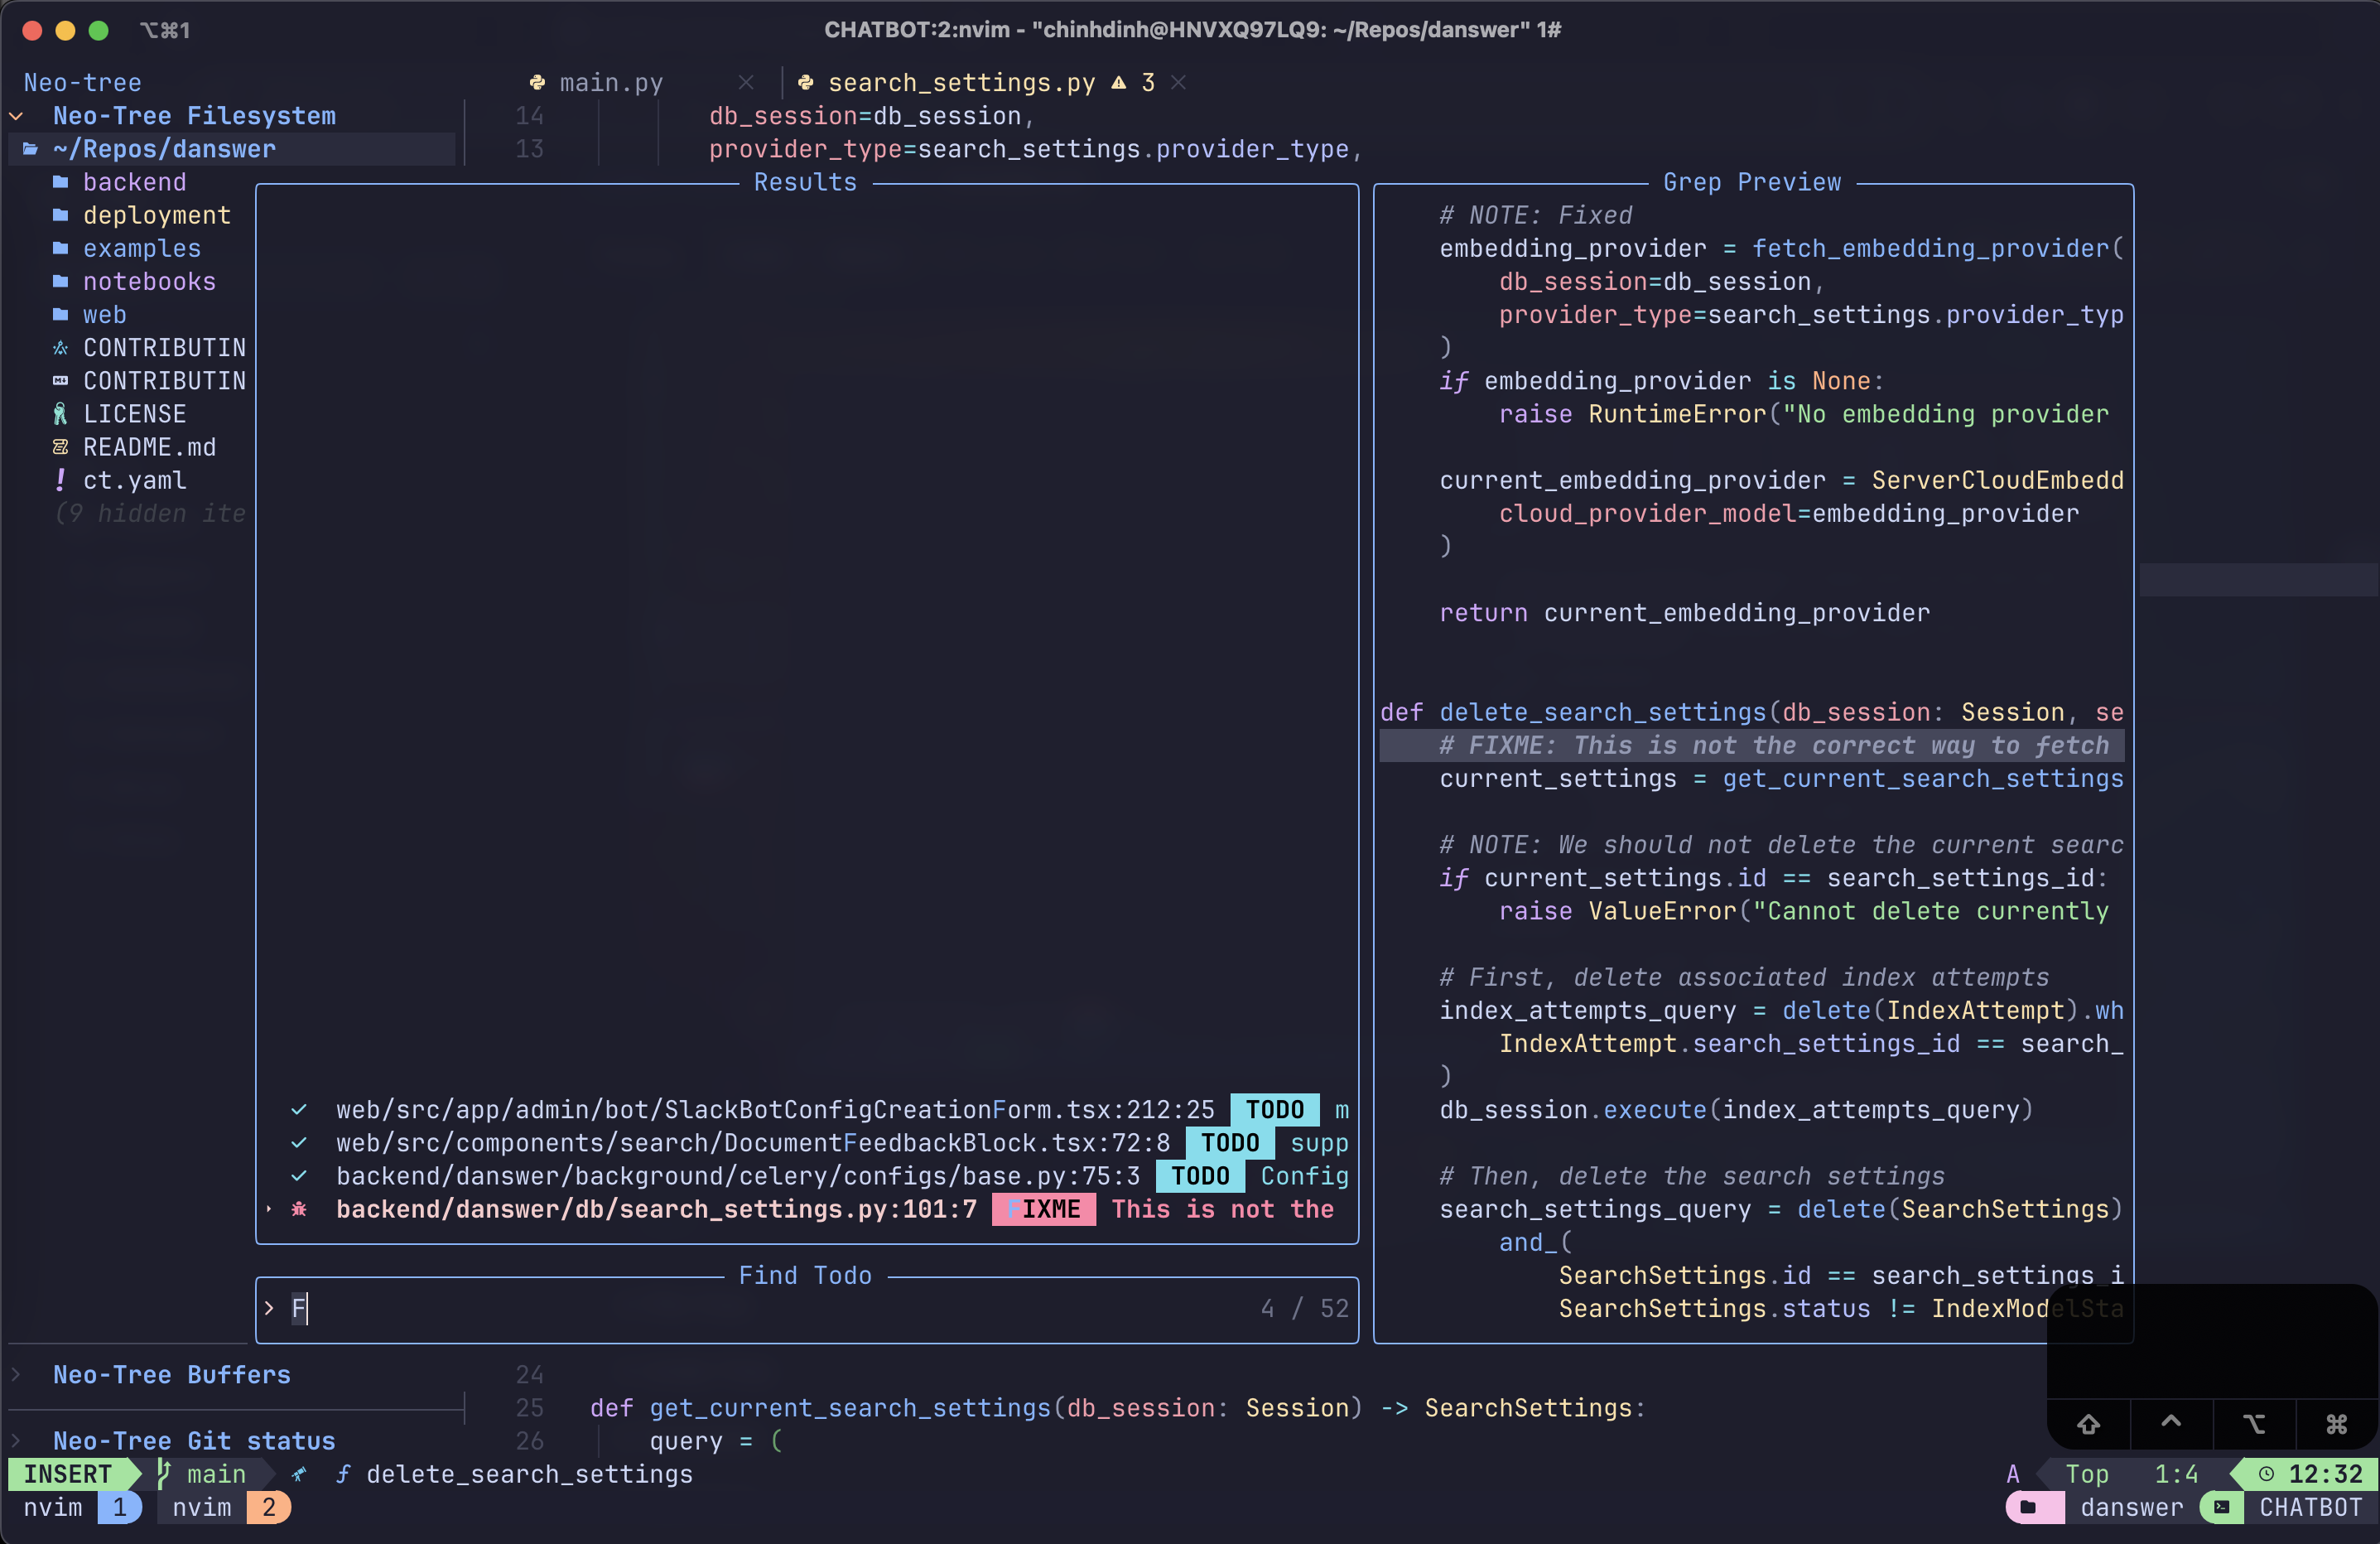Click the LICENSE file icon
2380x1544 pixels.
60,414
